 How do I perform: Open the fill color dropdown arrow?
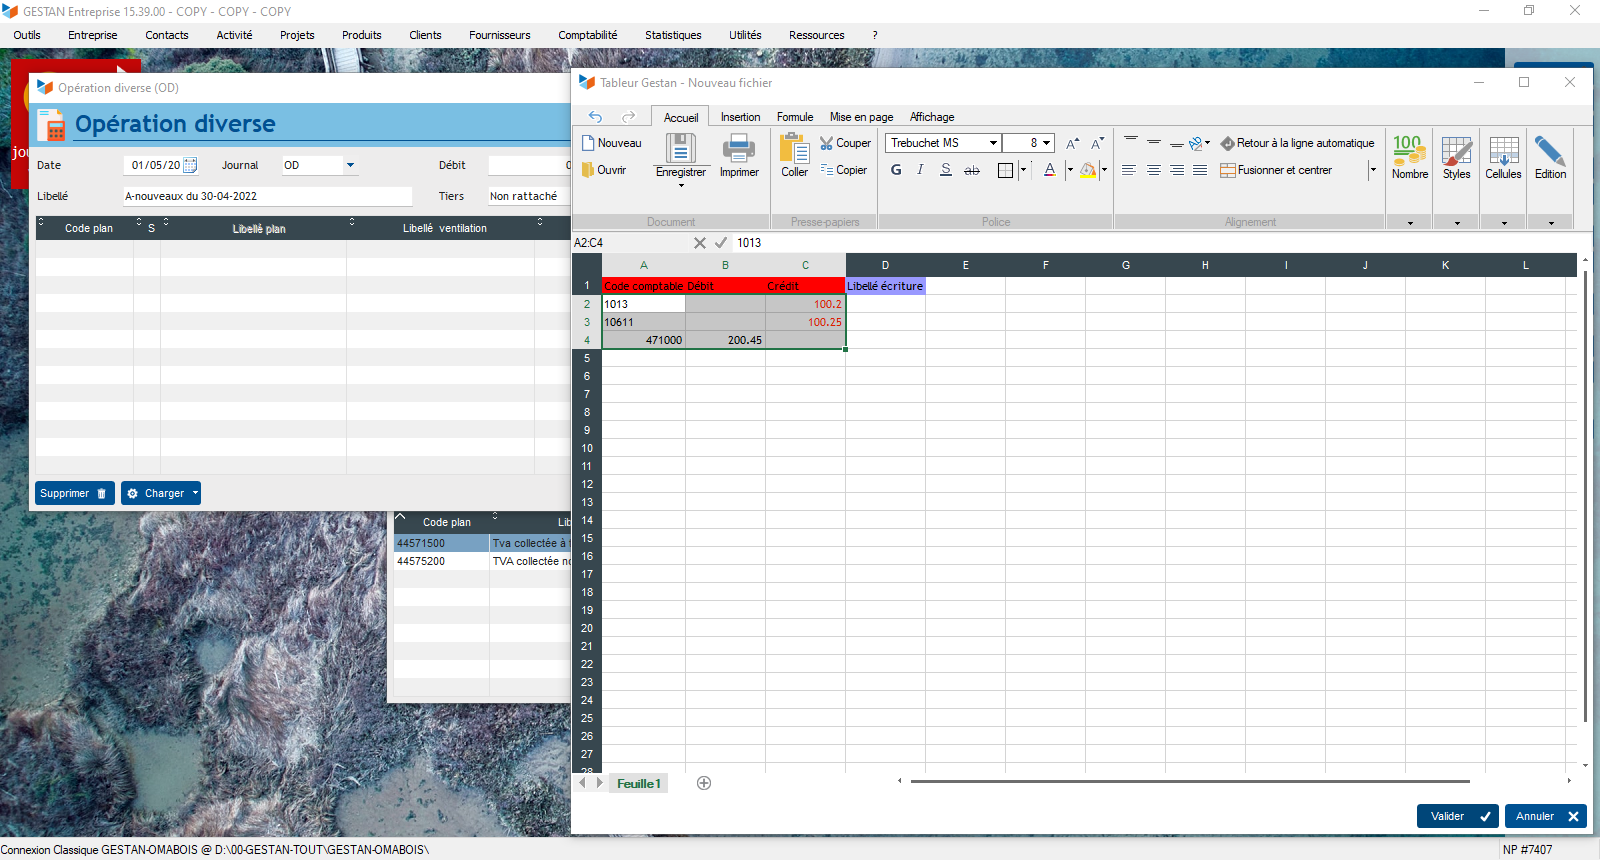point(1104,170)
